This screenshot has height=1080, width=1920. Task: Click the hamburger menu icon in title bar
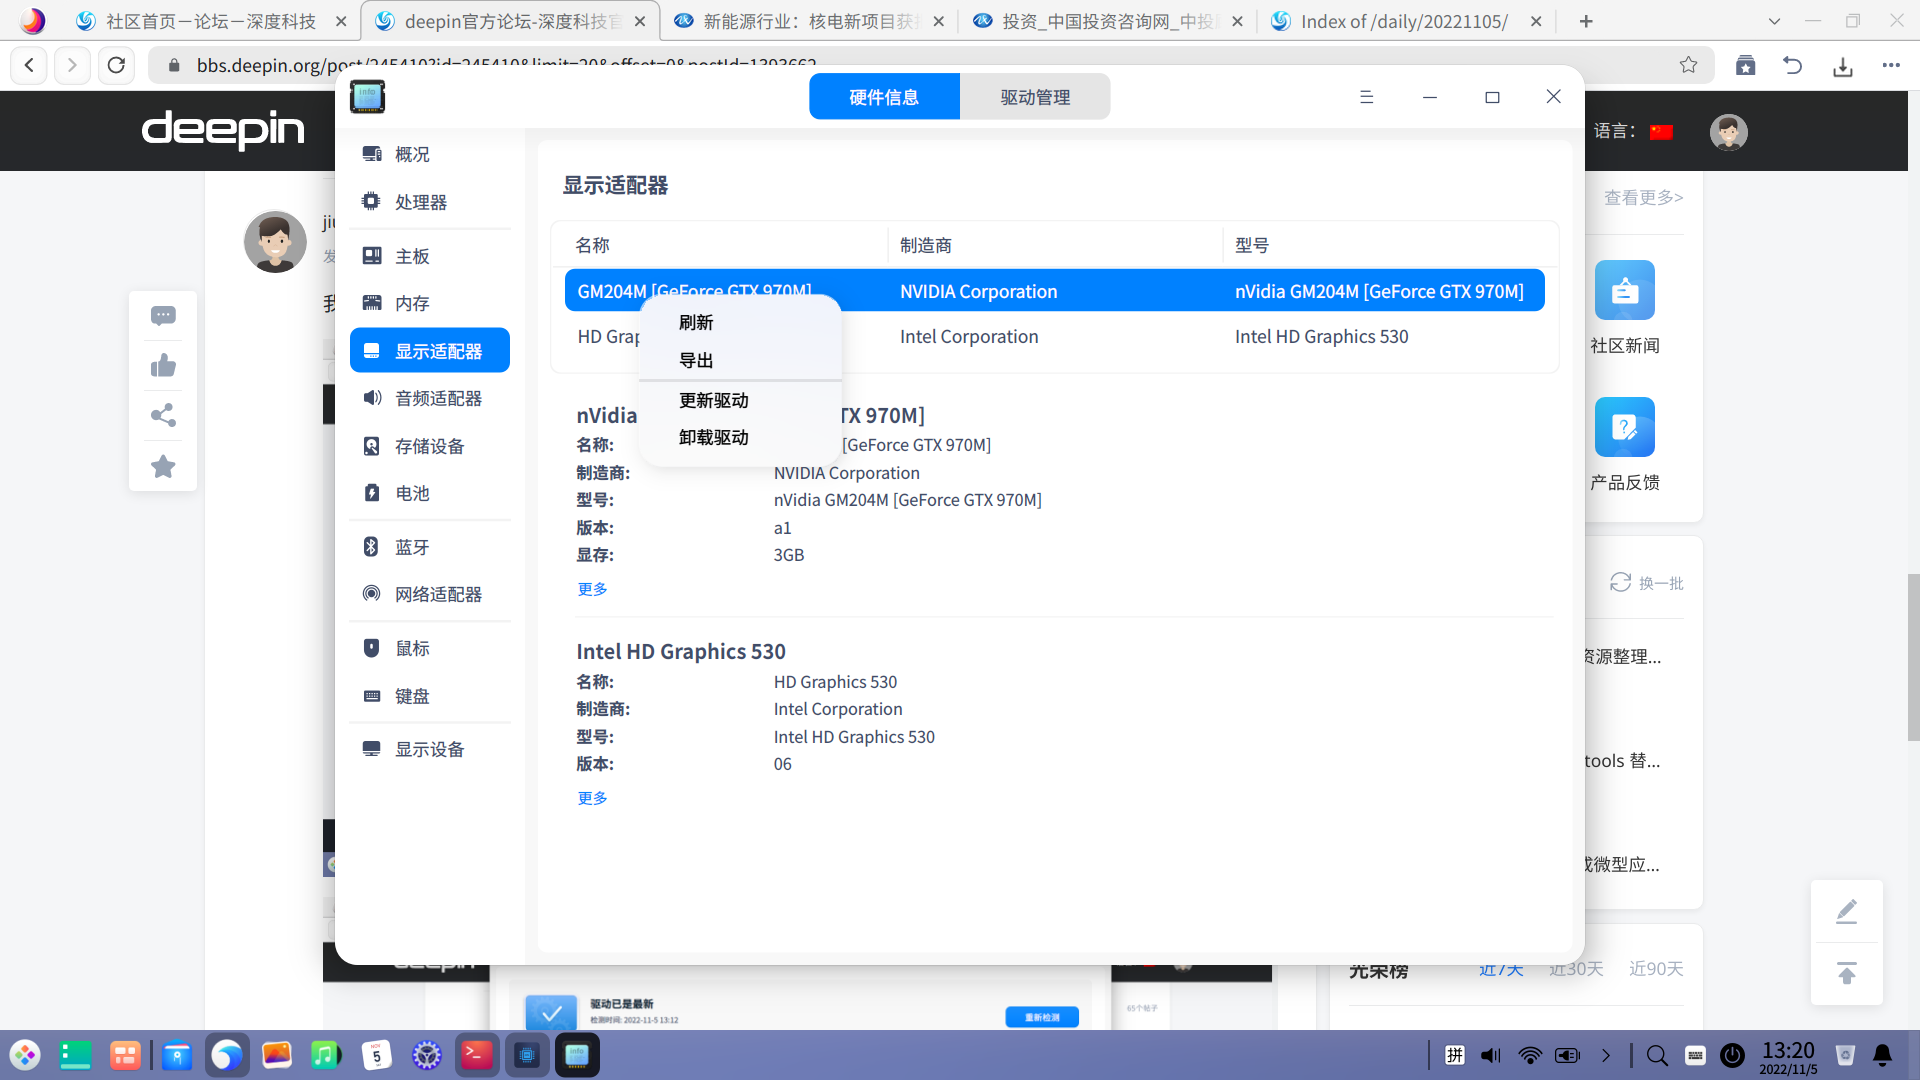1366,97
